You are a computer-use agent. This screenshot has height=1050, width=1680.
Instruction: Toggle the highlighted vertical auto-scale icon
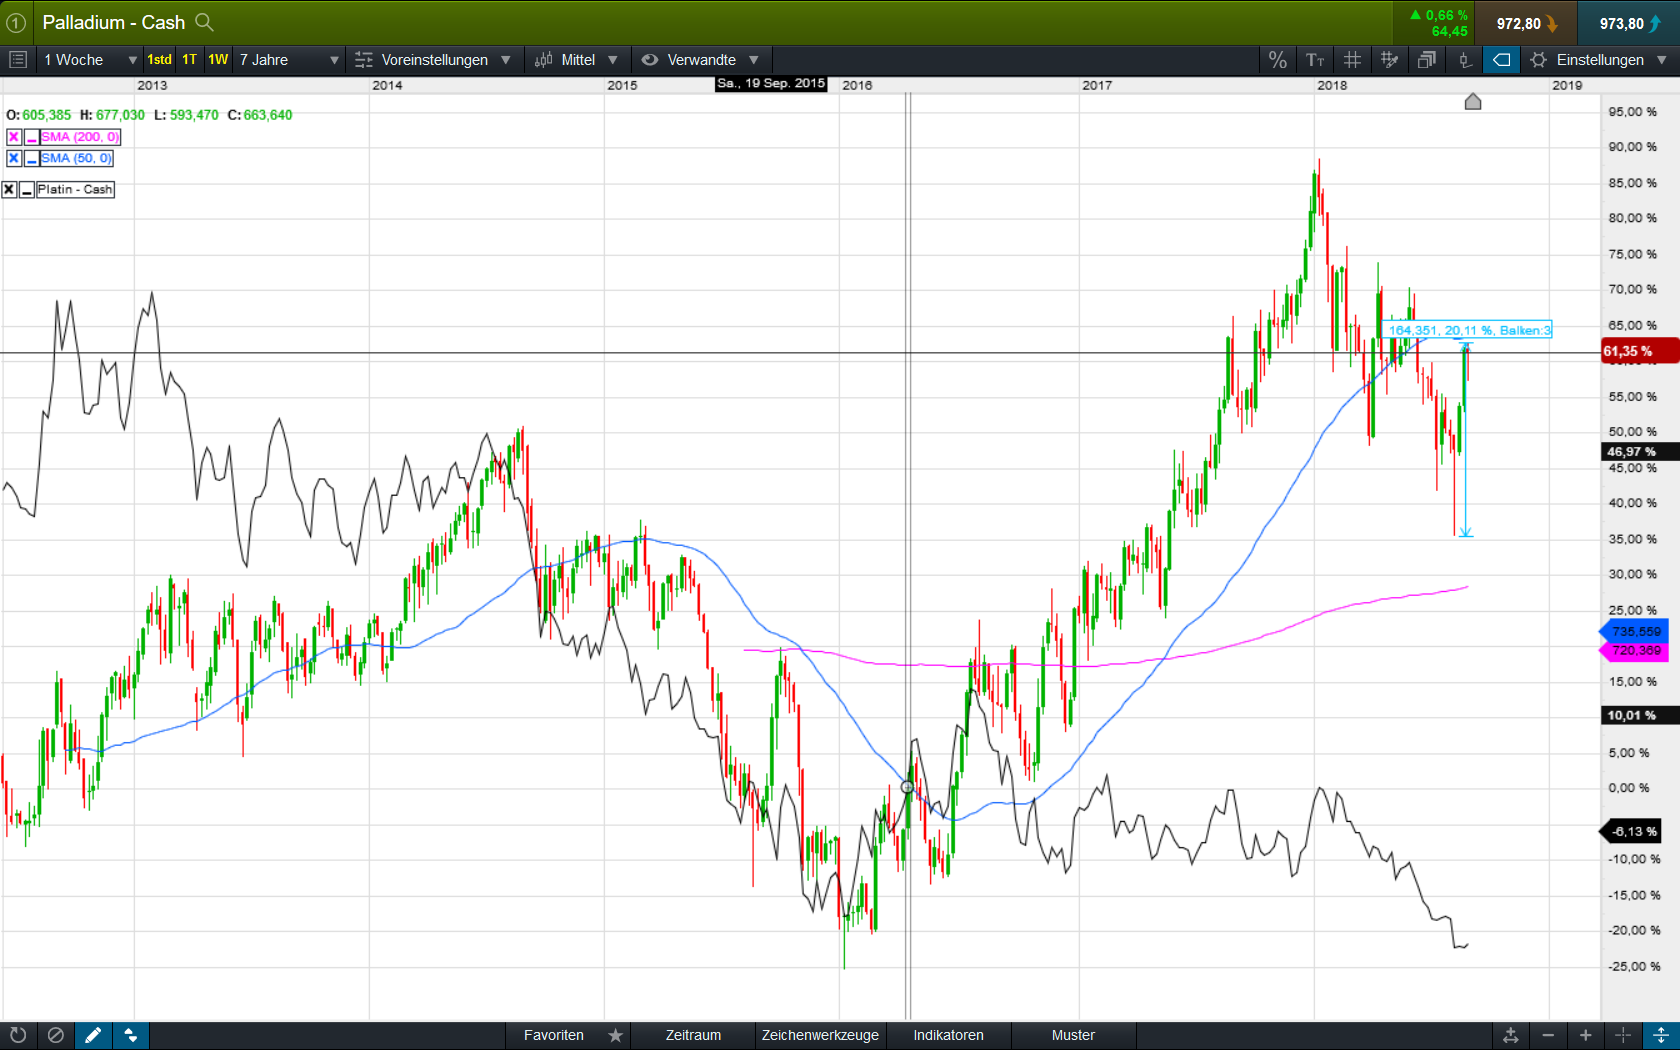pyautogui.click(x=1661, y=1035)
